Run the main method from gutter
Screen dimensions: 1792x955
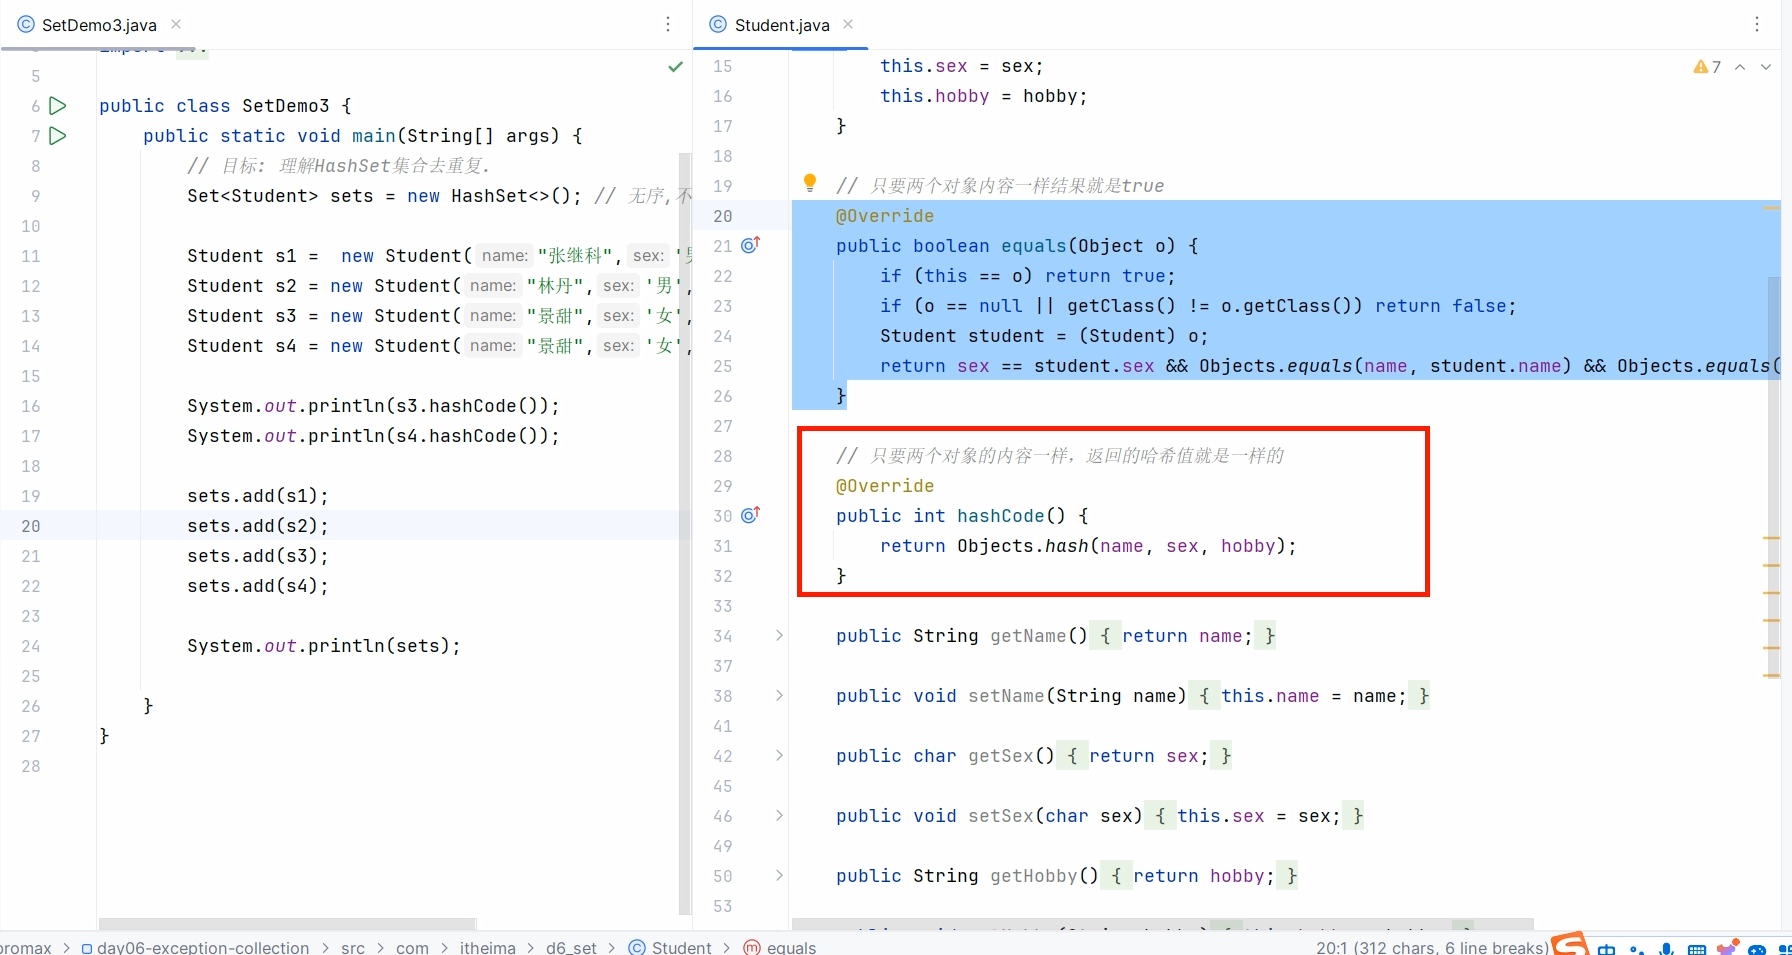click(58, 135)
